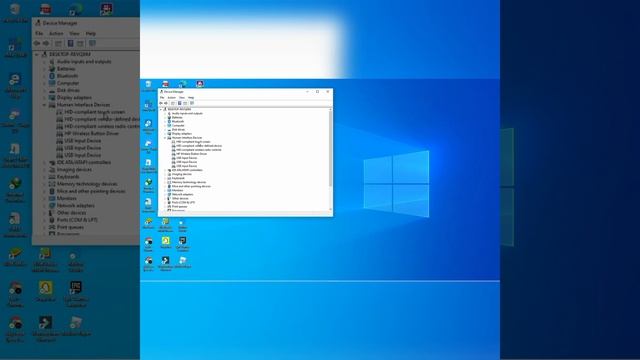Select Ports (COM & LPT) in dimmed left window

tap(77, 220)
